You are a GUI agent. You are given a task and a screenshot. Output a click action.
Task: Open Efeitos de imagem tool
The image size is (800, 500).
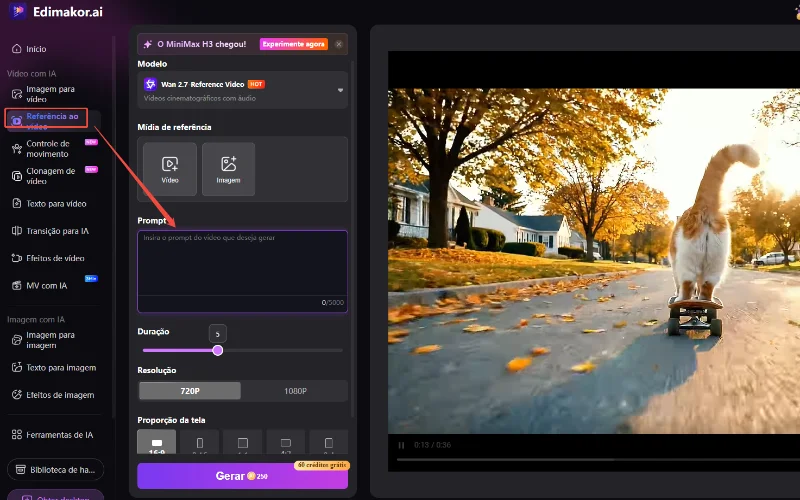(53, 395)
